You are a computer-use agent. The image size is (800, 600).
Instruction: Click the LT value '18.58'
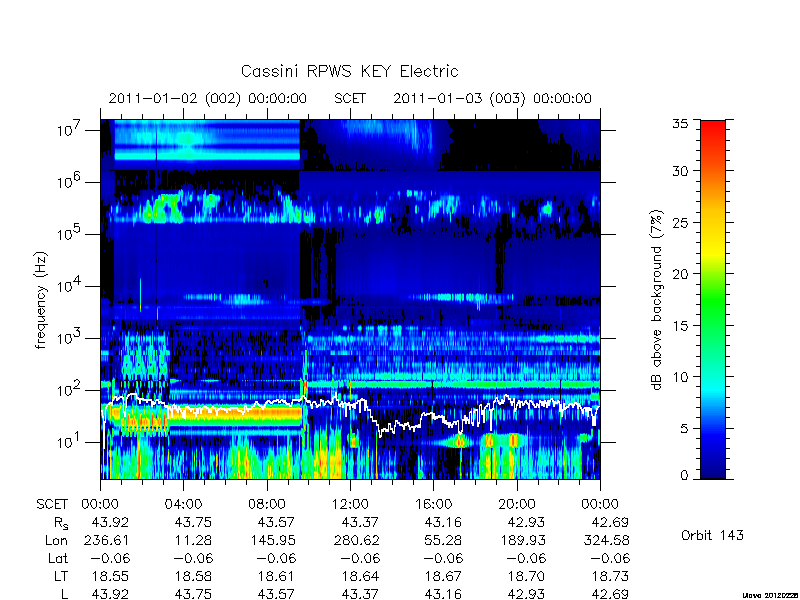193,576
